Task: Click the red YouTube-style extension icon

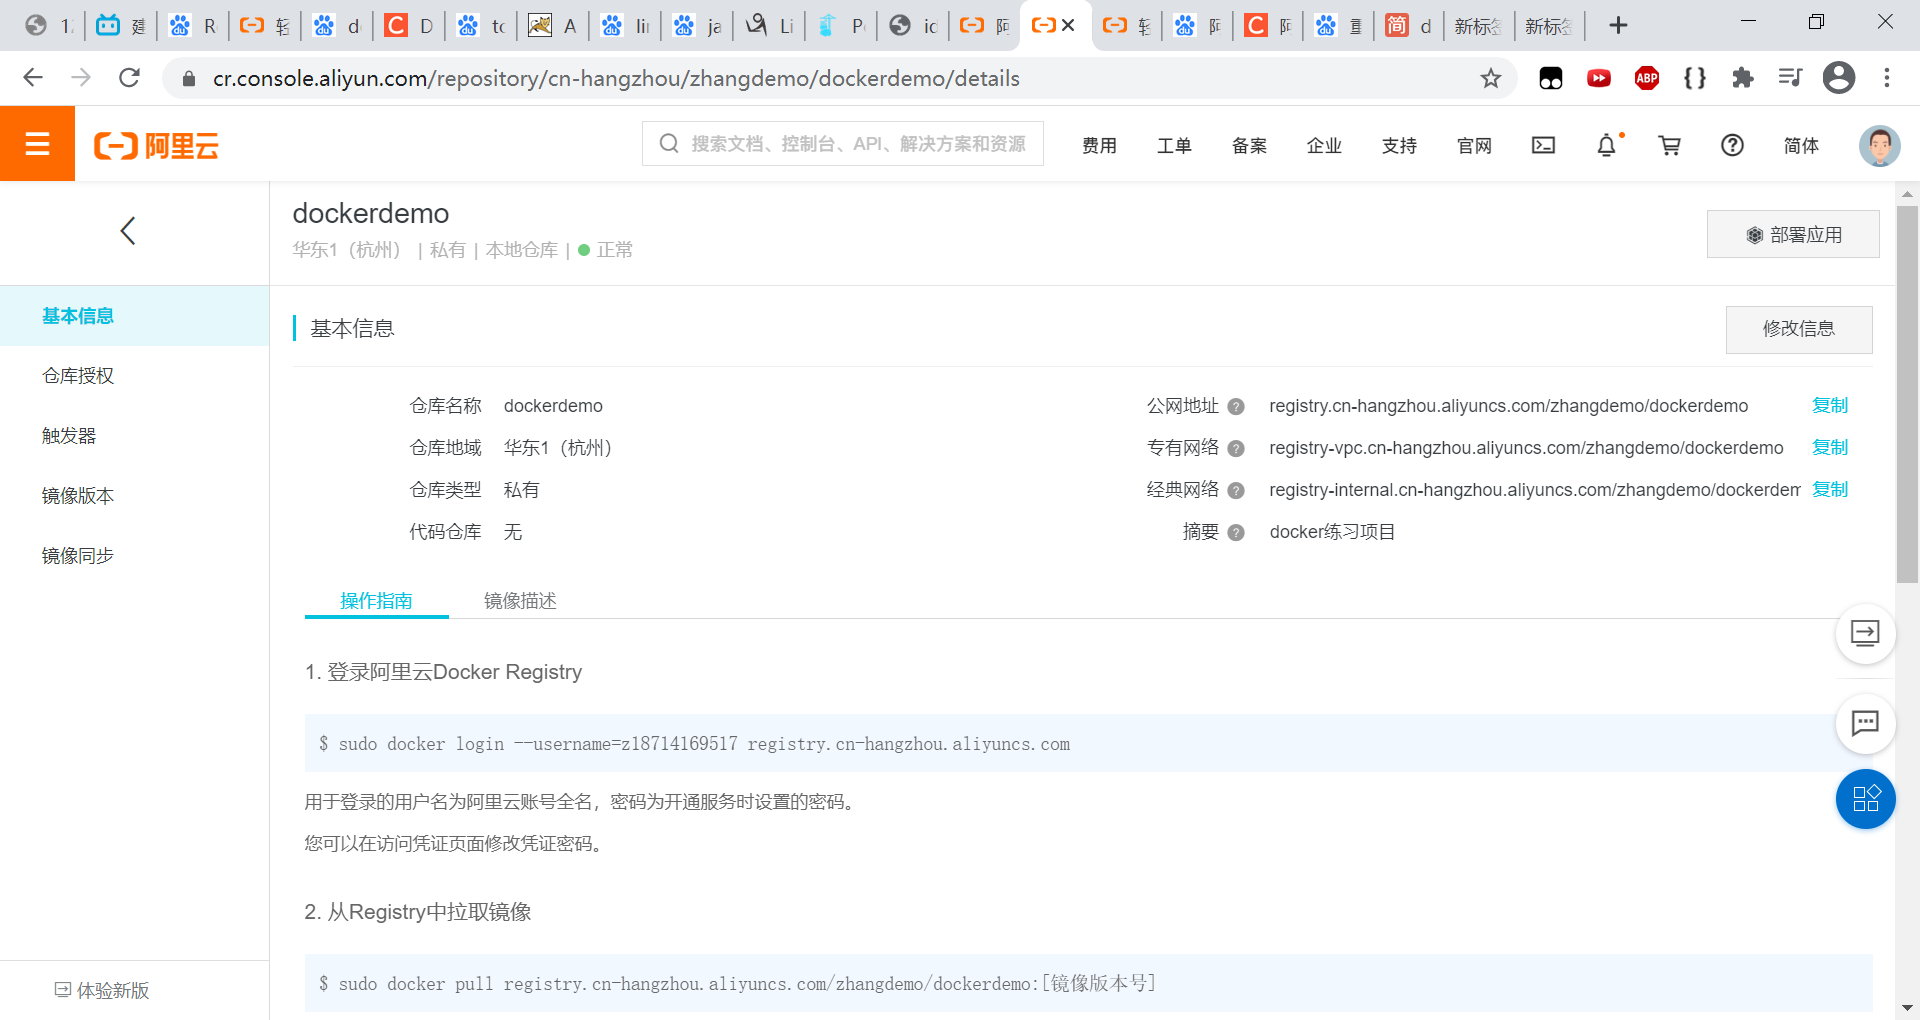Action: (x=1599, y=78)
